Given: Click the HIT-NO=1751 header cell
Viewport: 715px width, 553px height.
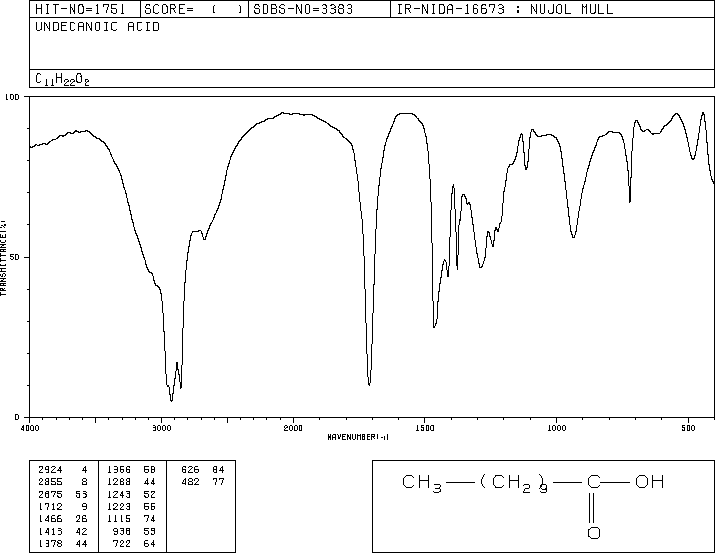Looking at the screenshot, I should pos(85,9).
